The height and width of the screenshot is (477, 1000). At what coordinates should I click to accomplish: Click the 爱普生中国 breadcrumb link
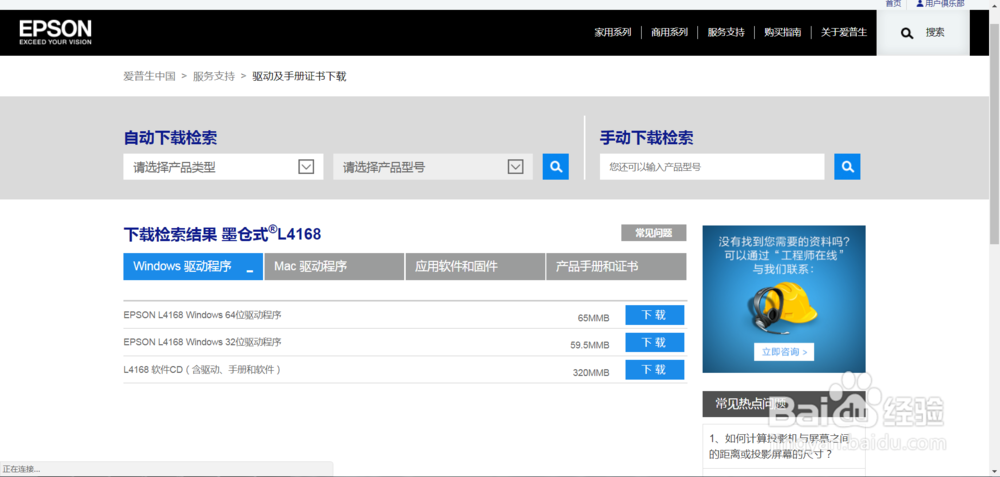[149, 77]
